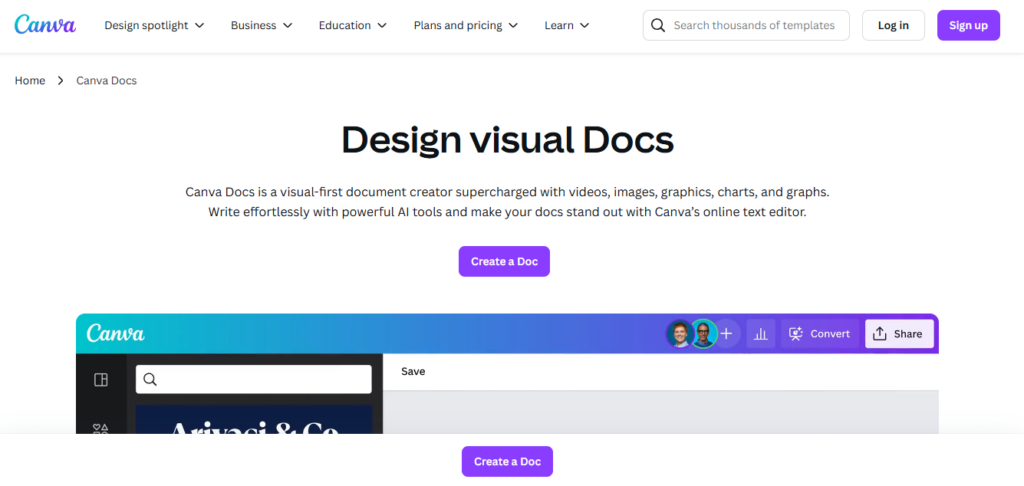Expand the Learn dropdown menu
Image resolution: width=1024 pixels, height=486 pixels.
coord(567,25)
